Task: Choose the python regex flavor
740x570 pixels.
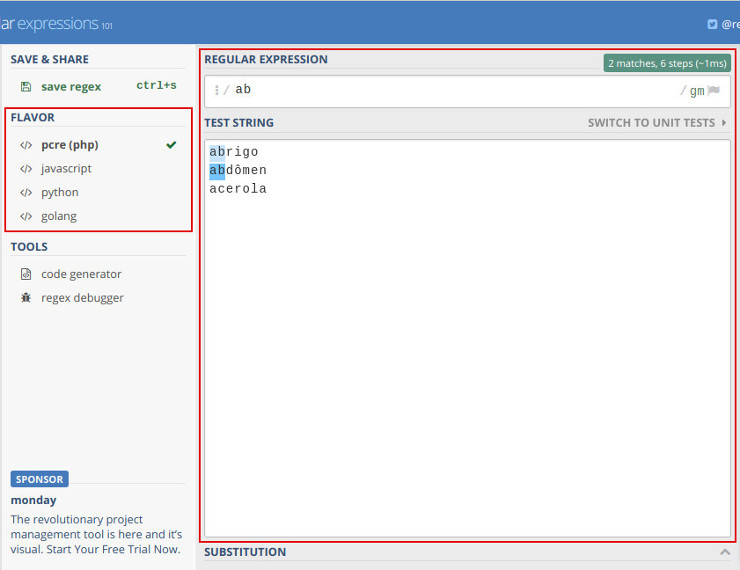Action: pyautogui.click(x=60, y=193)
